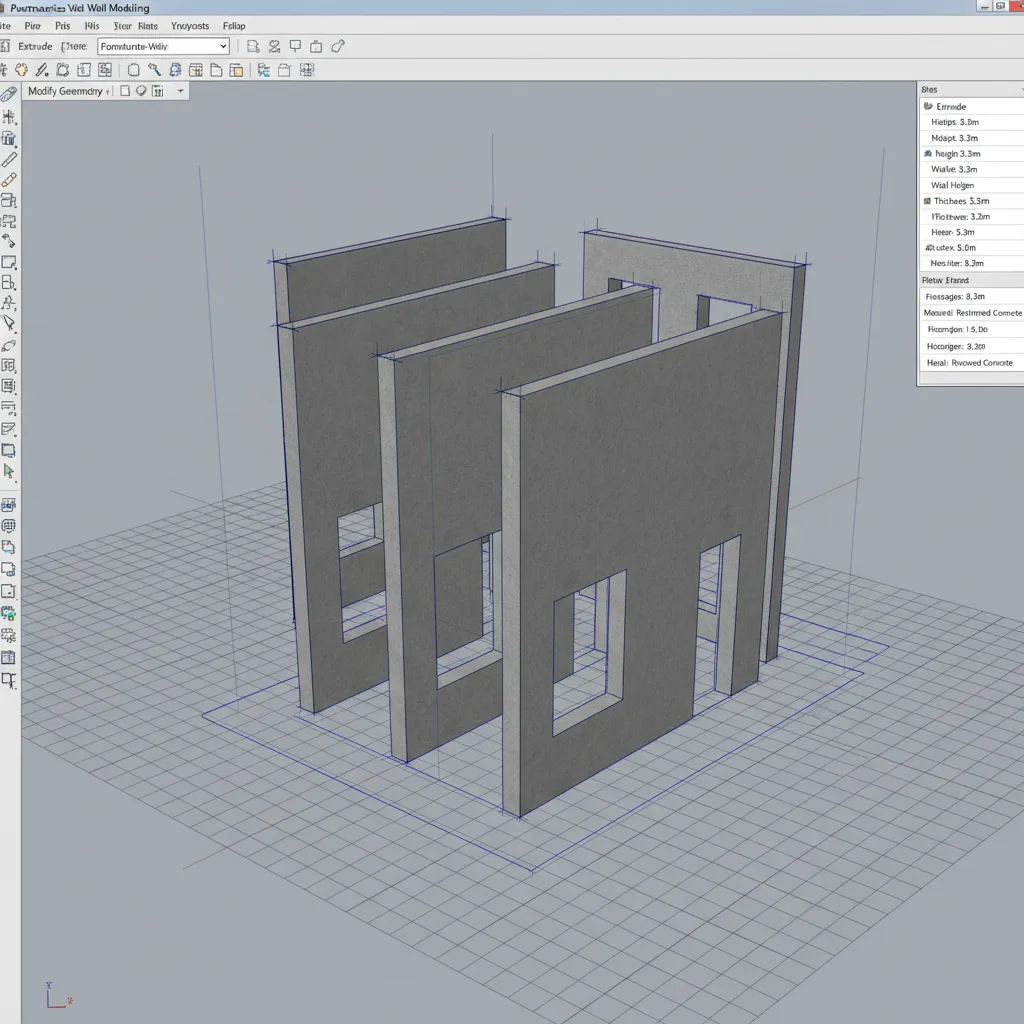Select the Atustex 5.0m property row
Image resolution: width=1024 pixels, height=1024 pixels.
coord(972,248)
